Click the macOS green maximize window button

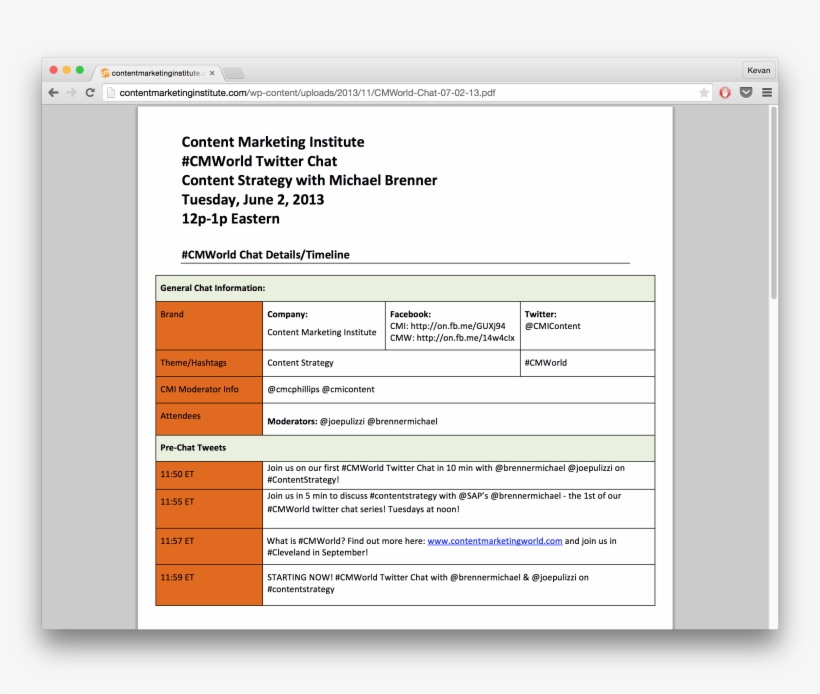80,70
